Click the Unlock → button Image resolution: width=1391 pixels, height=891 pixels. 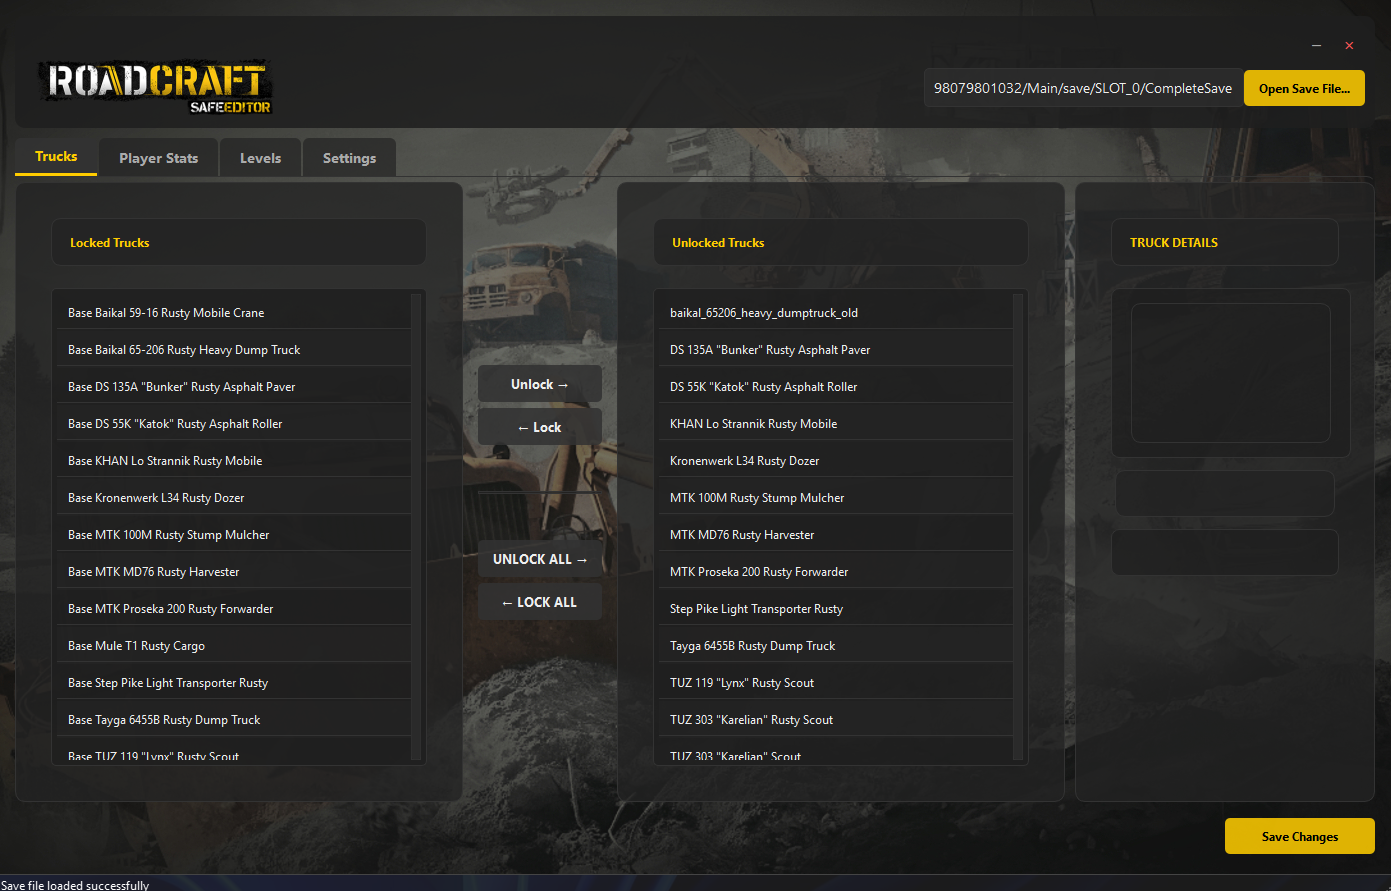[540, 384]
